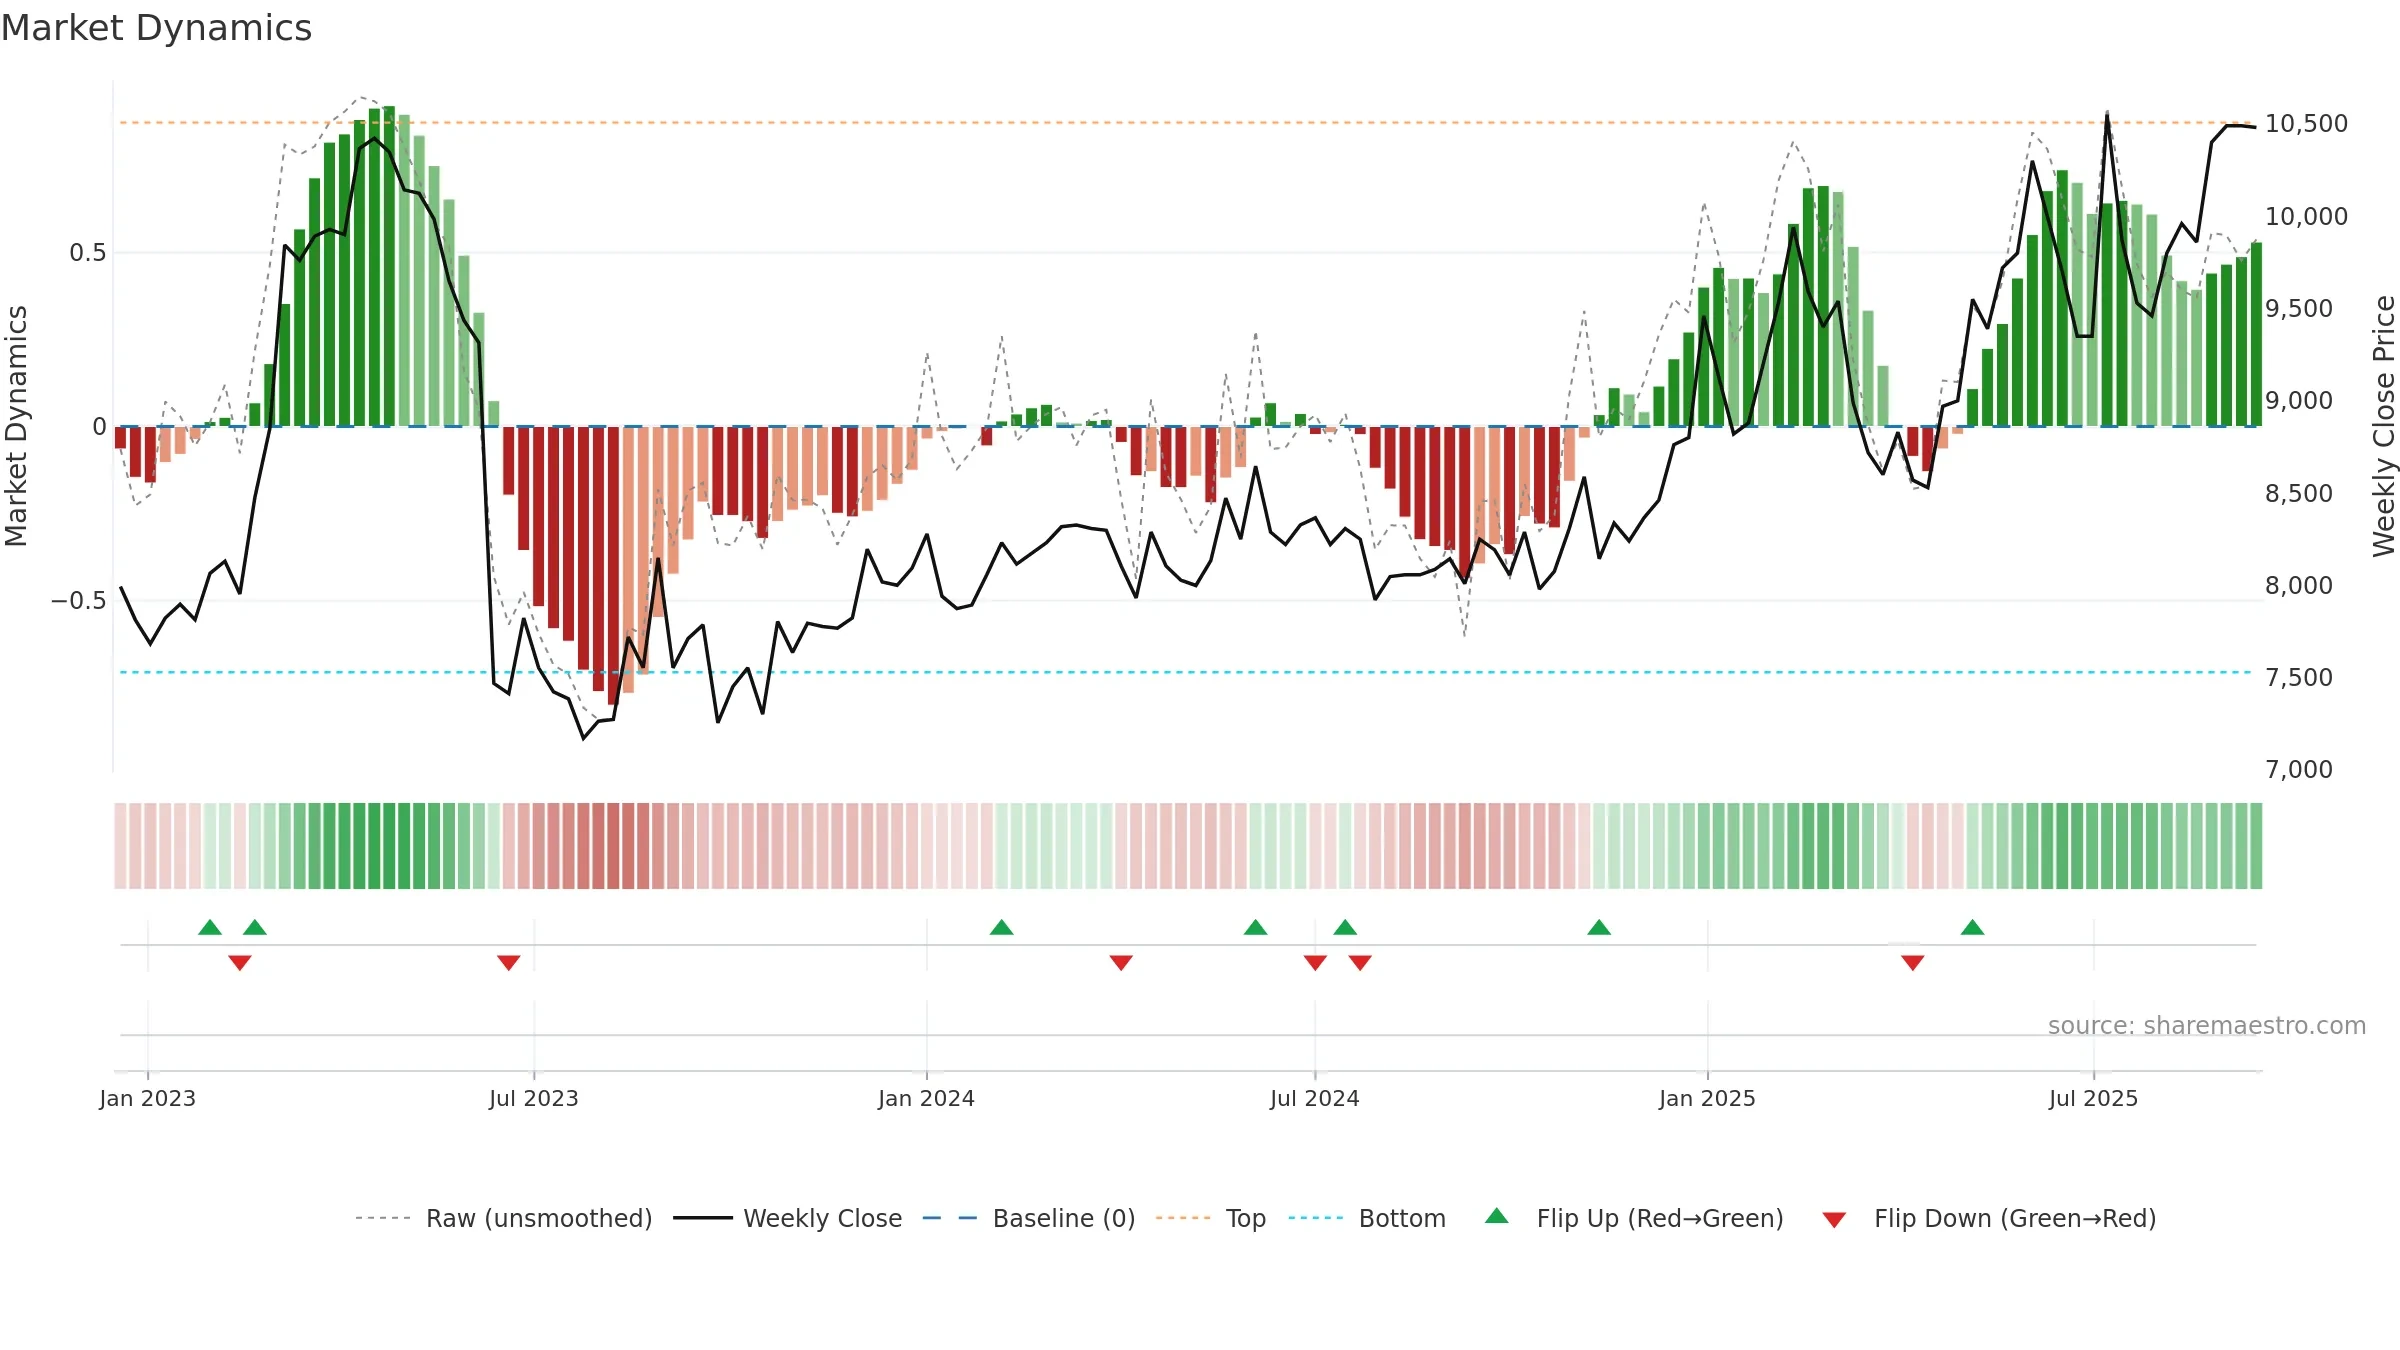Screen dimensions: 2400x1350
Task: Click the Jan 2024 x-axis label
Action: [927, 1098]
